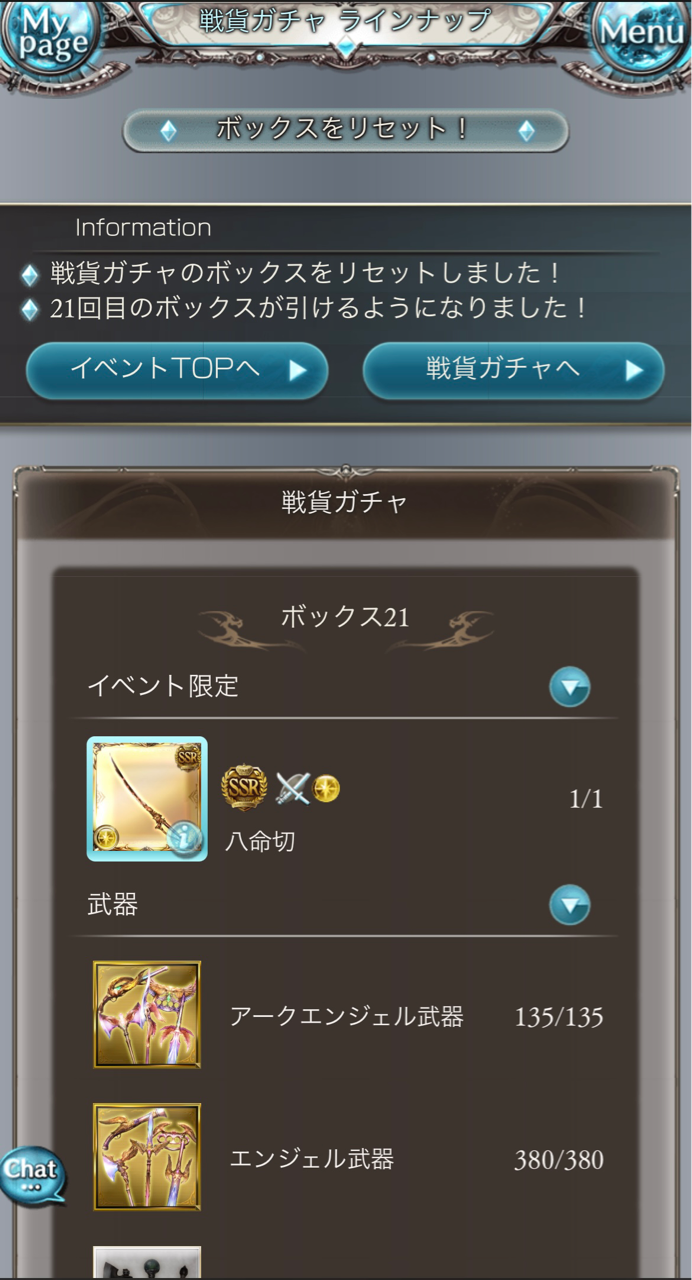Open the 八命切 weapon thumbnail
Viewport: 692px width, 1280px height.
tap(147, 799)
